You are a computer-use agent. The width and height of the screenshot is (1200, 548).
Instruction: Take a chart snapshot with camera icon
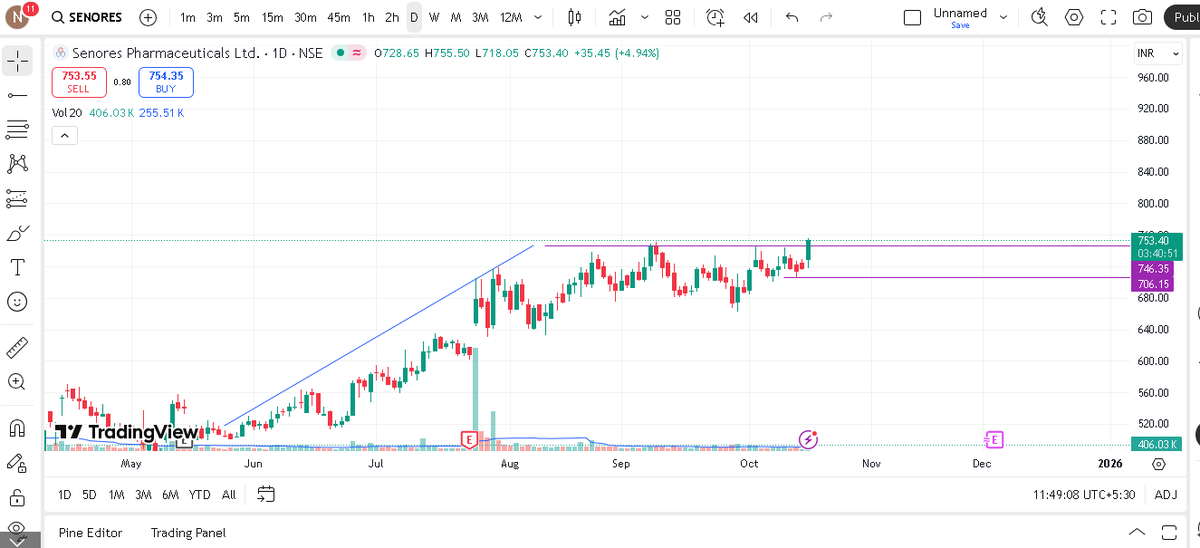[x=1142, y=17]
